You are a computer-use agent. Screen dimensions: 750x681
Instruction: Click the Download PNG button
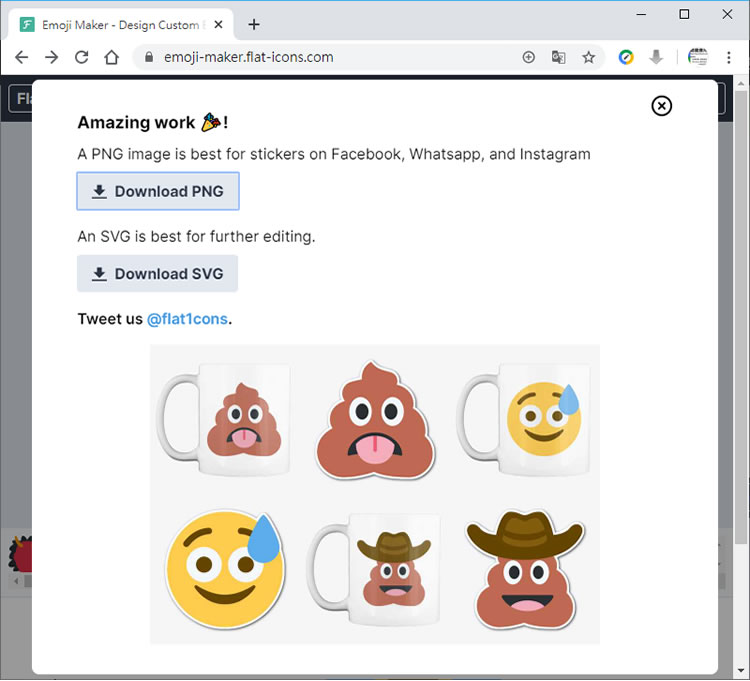point(158,191)
